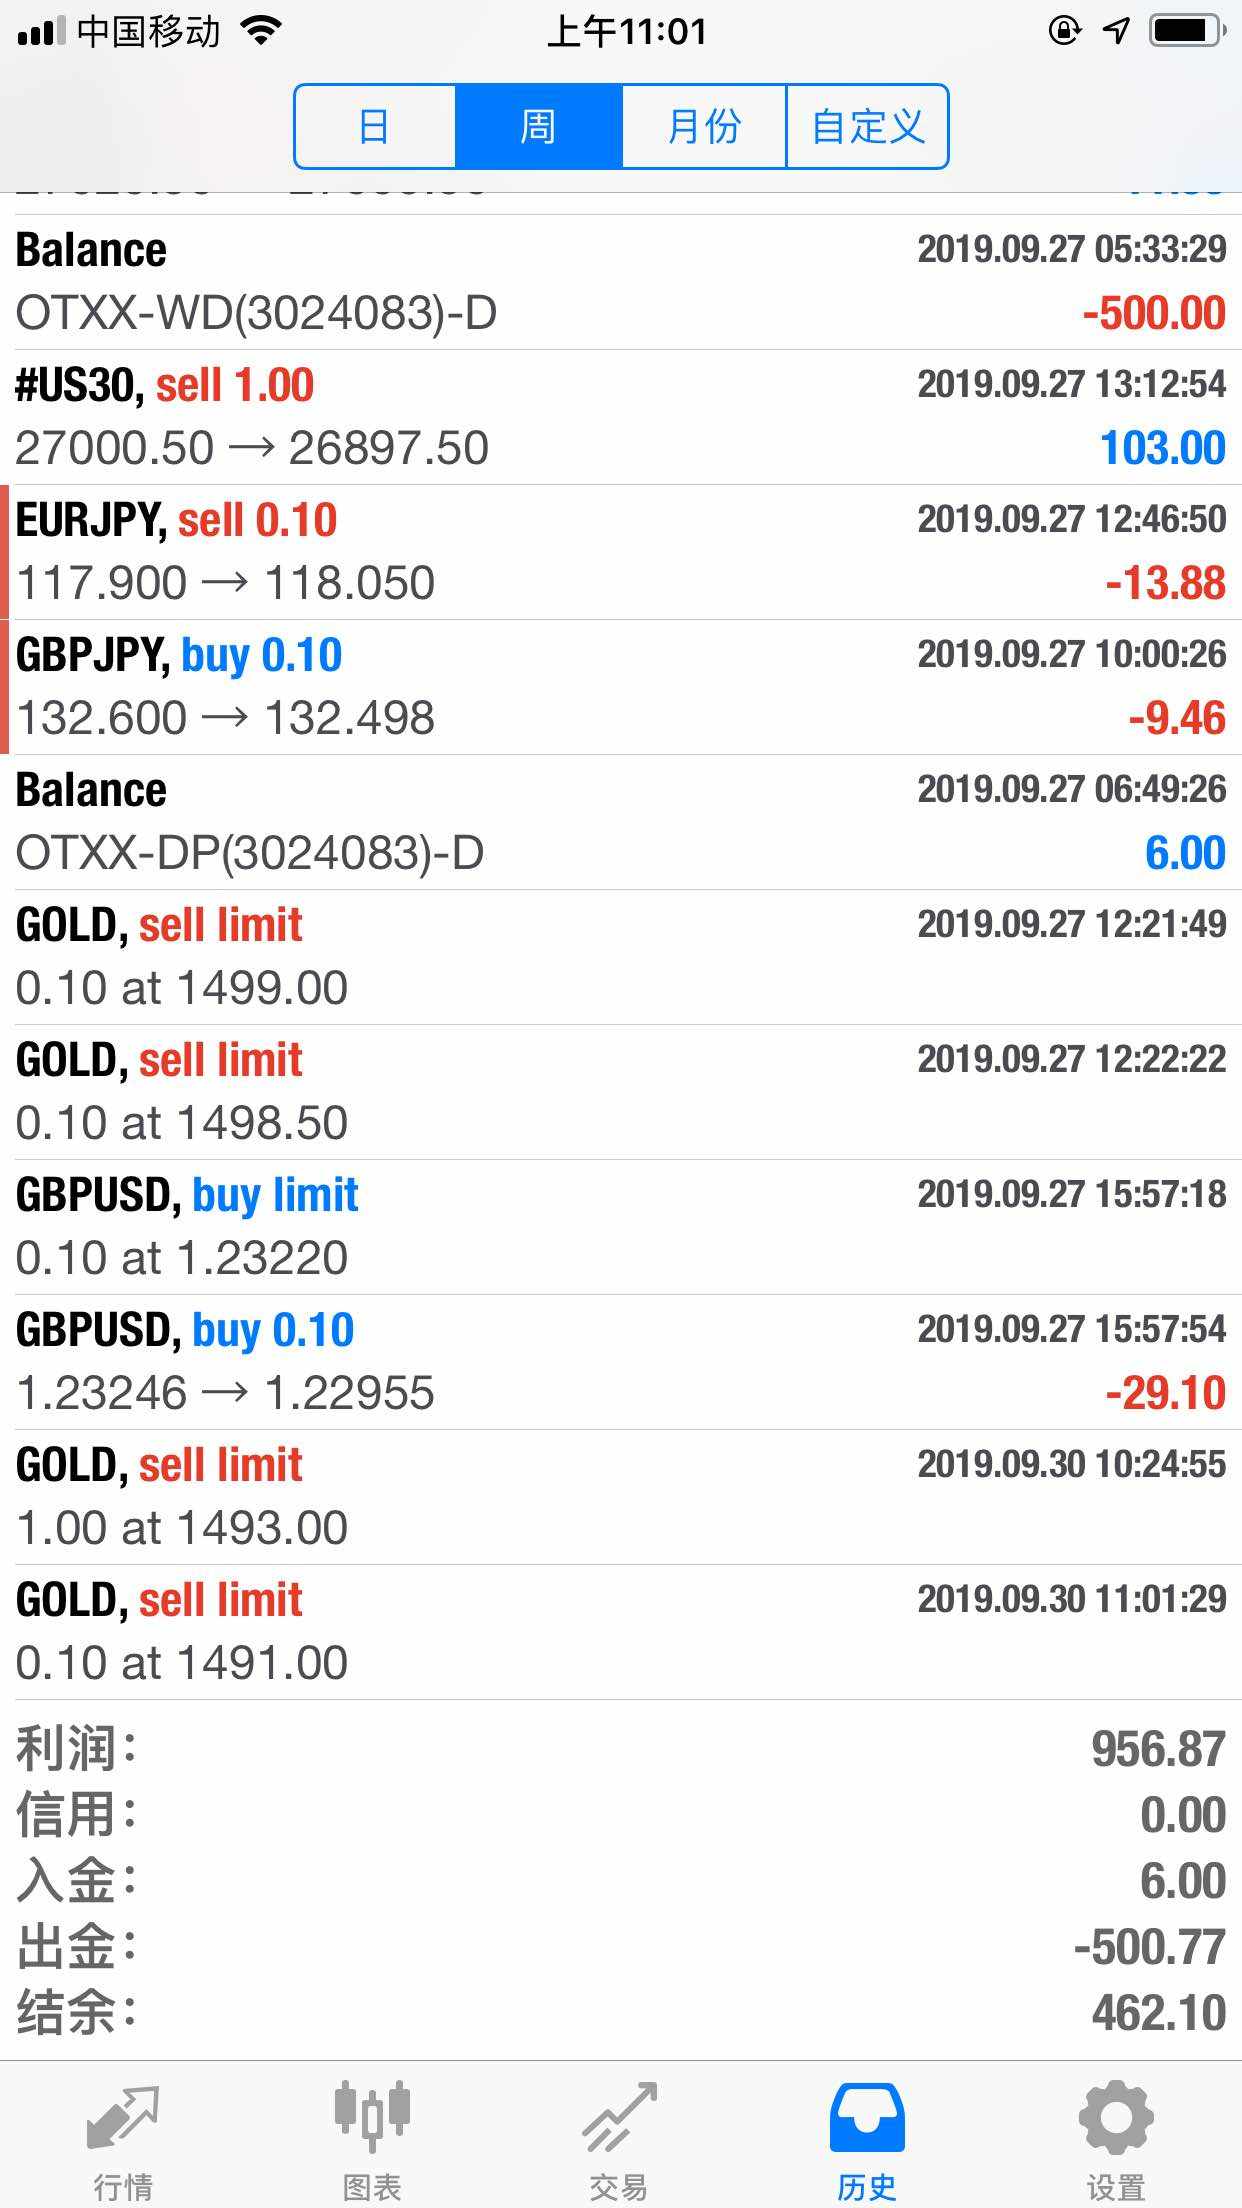Switch to the Day (日) period tab

(x=375, y=127)
